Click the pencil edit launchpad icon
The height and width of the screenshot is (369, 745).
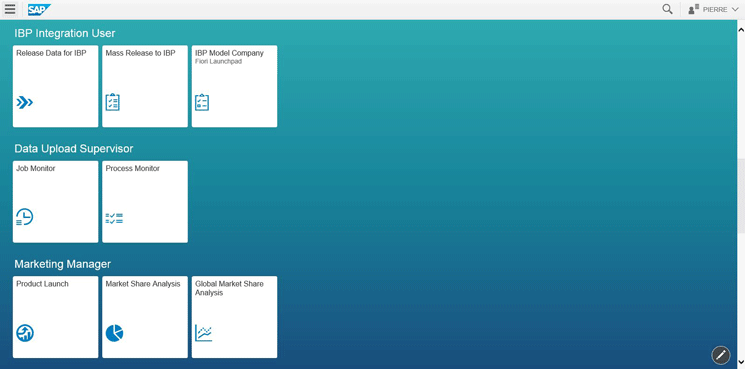(720, 355)
